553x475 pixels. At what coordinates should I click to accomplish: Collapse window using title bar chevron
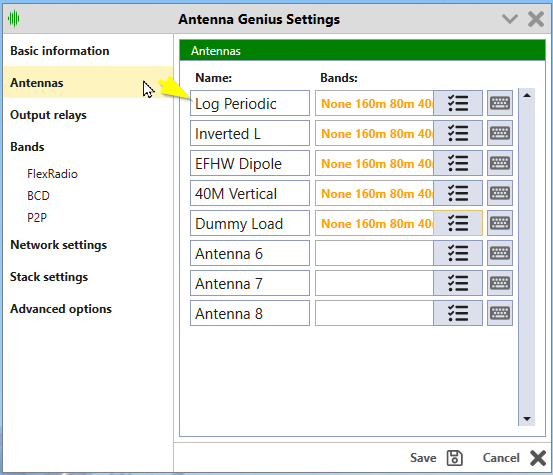(x=510, y=19)
